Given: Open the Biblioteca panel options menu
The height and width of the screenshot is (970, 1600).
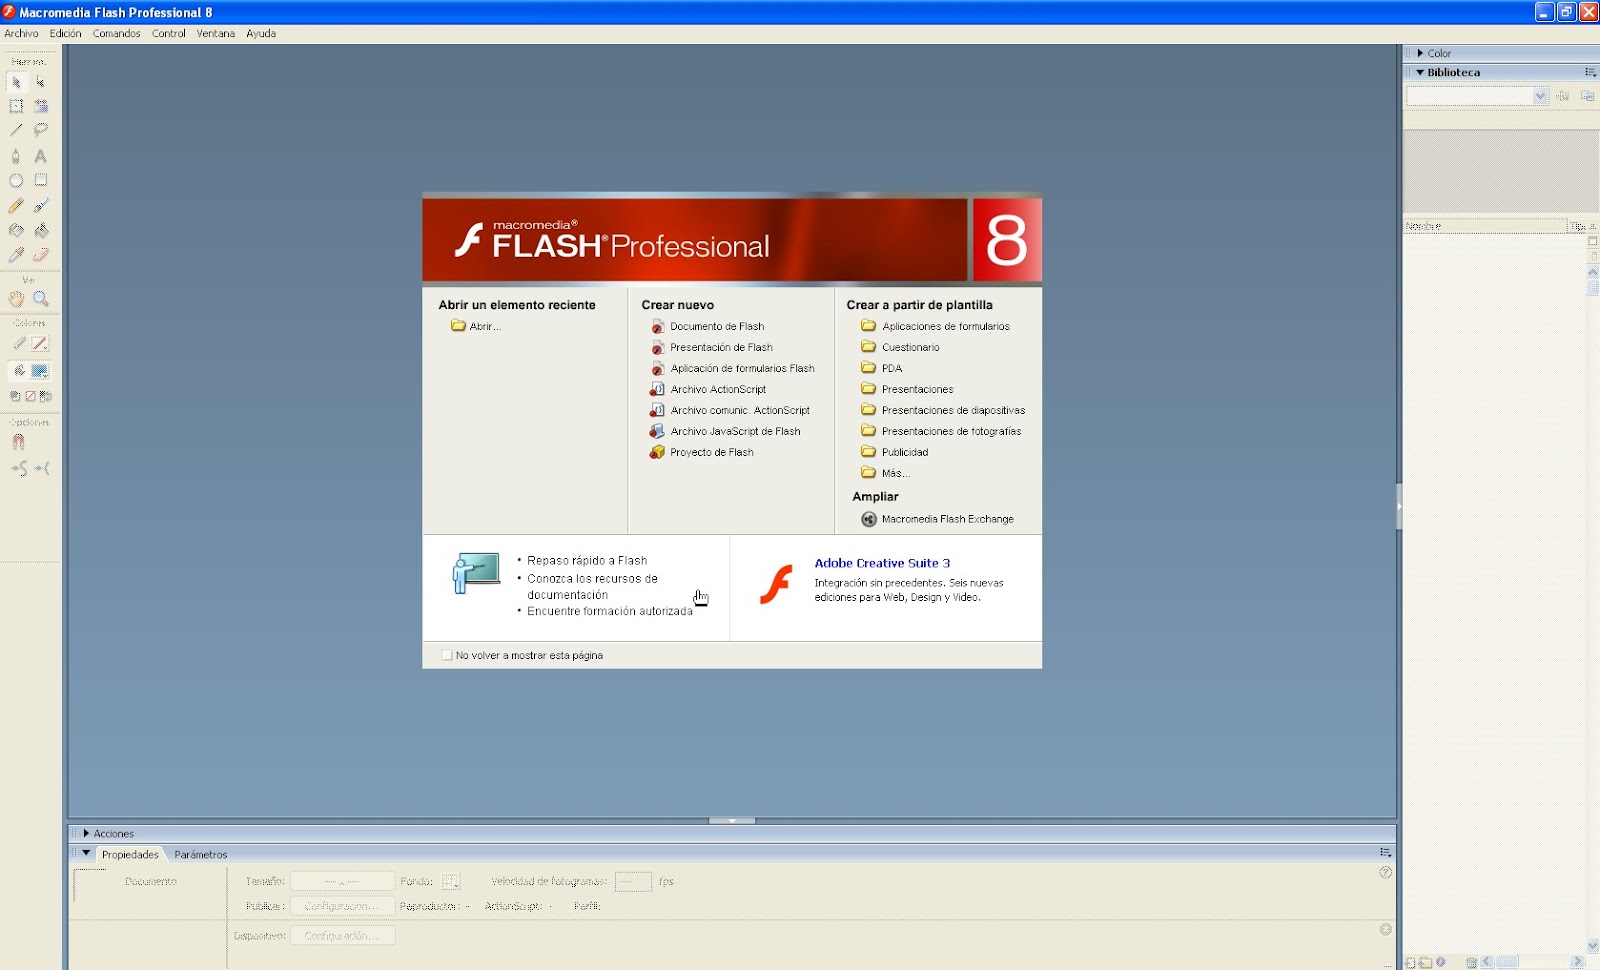Looking at the screenshot, I should [1589, 72].
